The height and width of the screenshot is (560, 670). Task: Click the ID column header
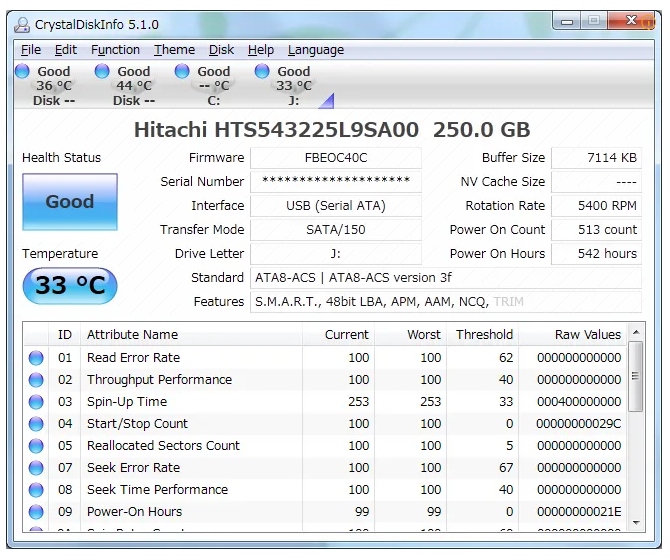click(65, 334)
